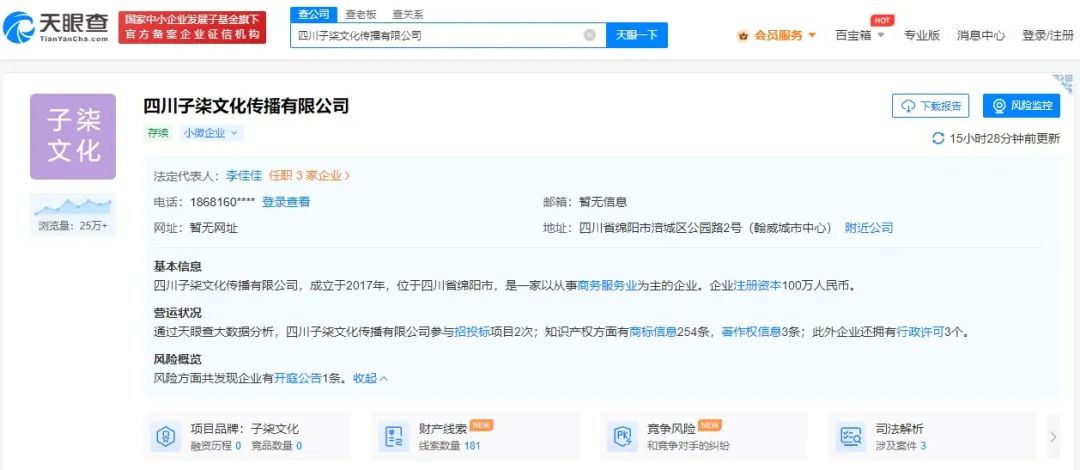This screenshot has width=1080, height=470.
Task: Click the 竞争风险 PK icon
Action: [621, 436]
